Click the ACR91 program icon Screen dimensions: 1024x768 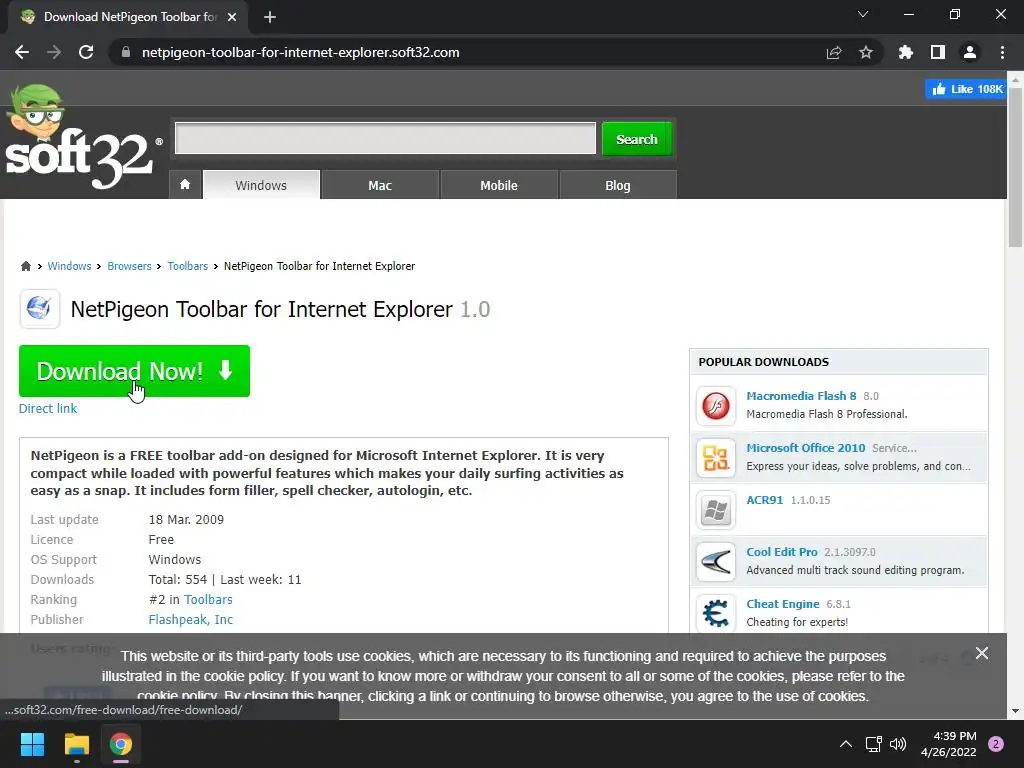click(x=716, y=510)
